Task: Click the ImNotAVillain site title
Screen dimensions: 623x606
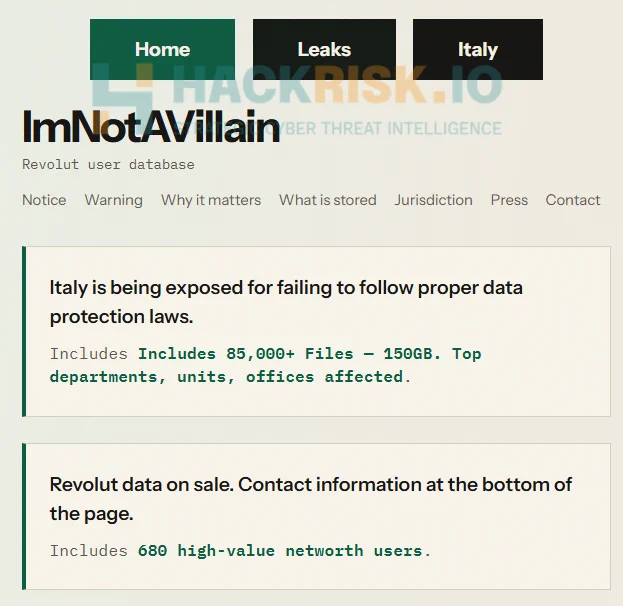Action: [151, 127]
